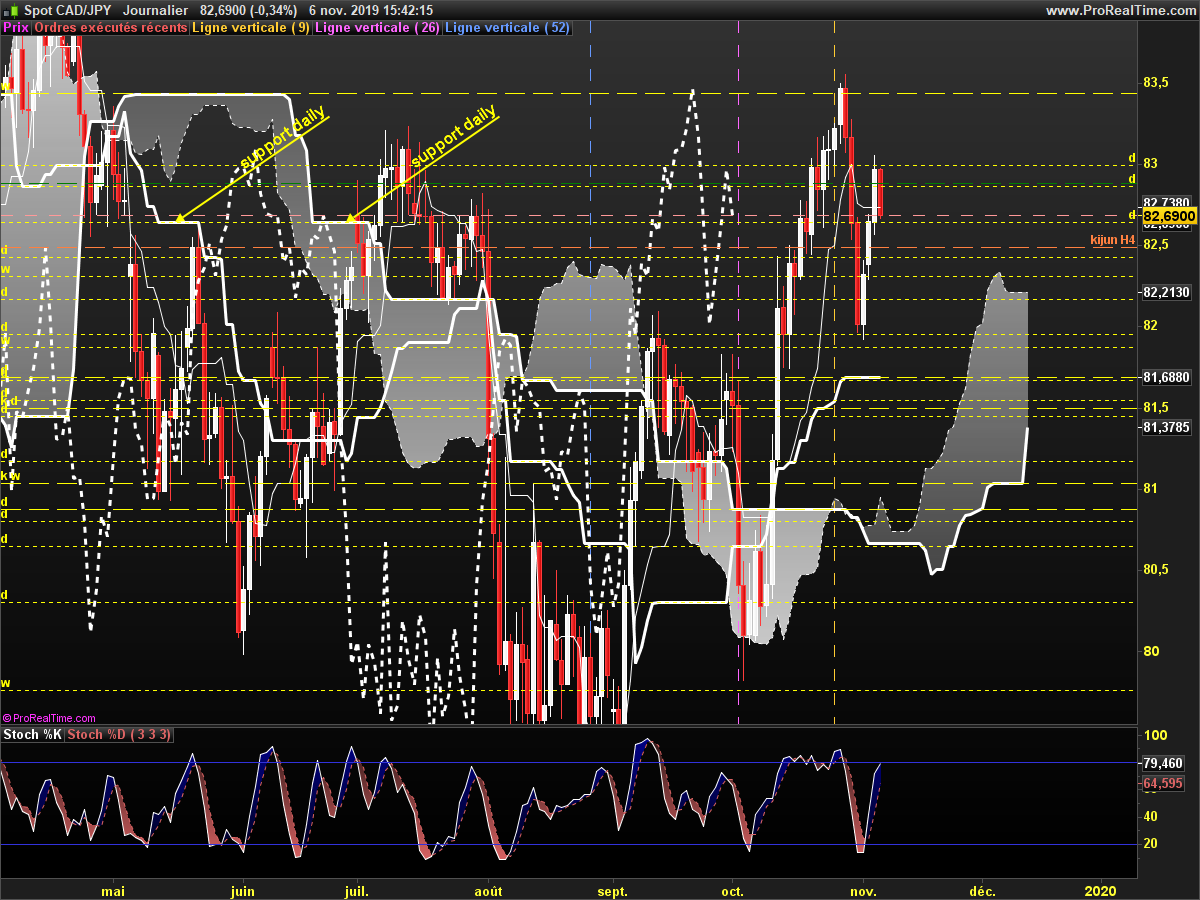Click the déc. label on the time axis
This screenshot has height=900, width=1200.
(982, 890)
